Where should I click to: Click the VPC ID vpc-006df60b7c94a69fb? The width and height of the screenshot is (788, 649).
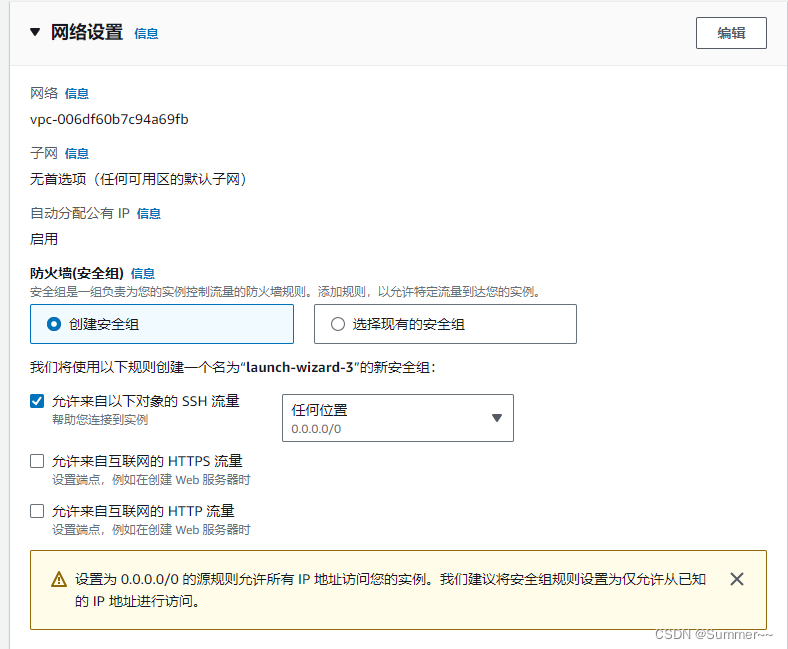pos(109,120)
